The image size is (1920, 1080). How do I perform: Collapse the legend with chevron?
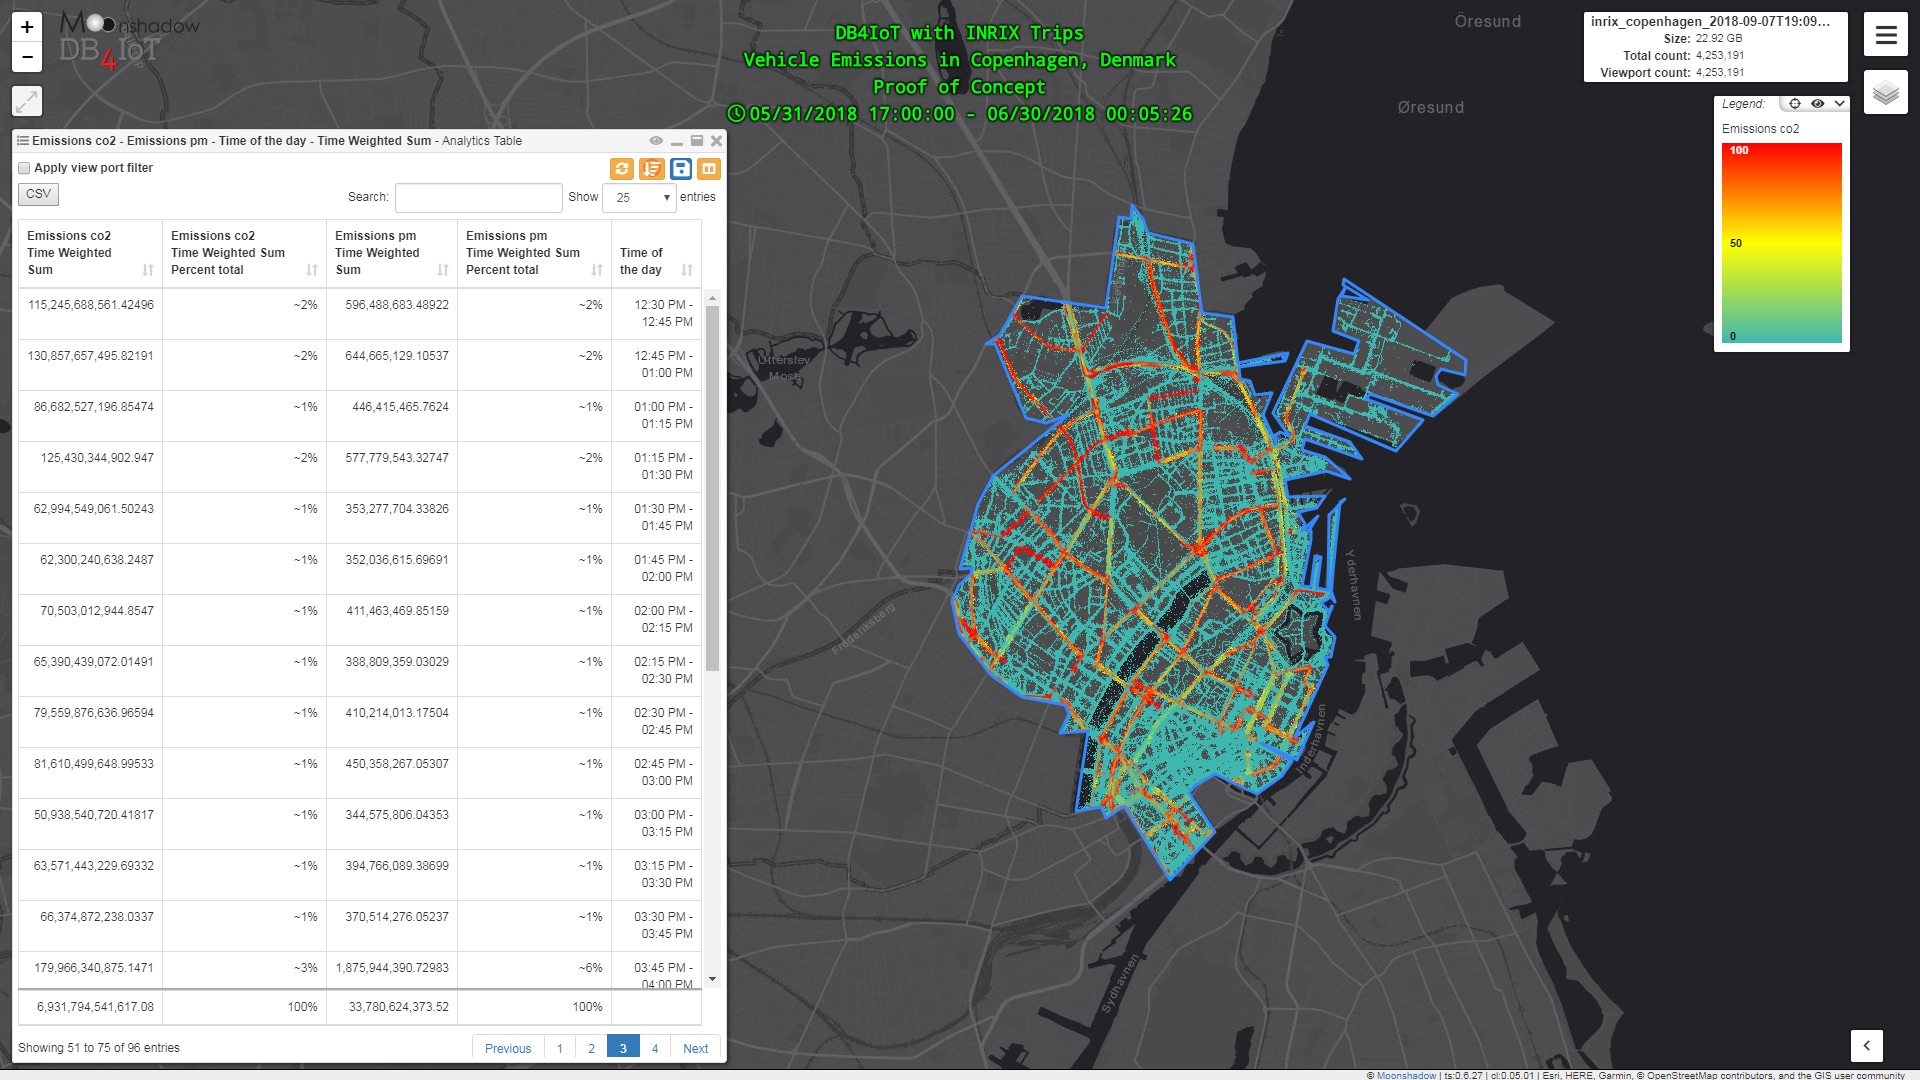tap(1839, 104)
